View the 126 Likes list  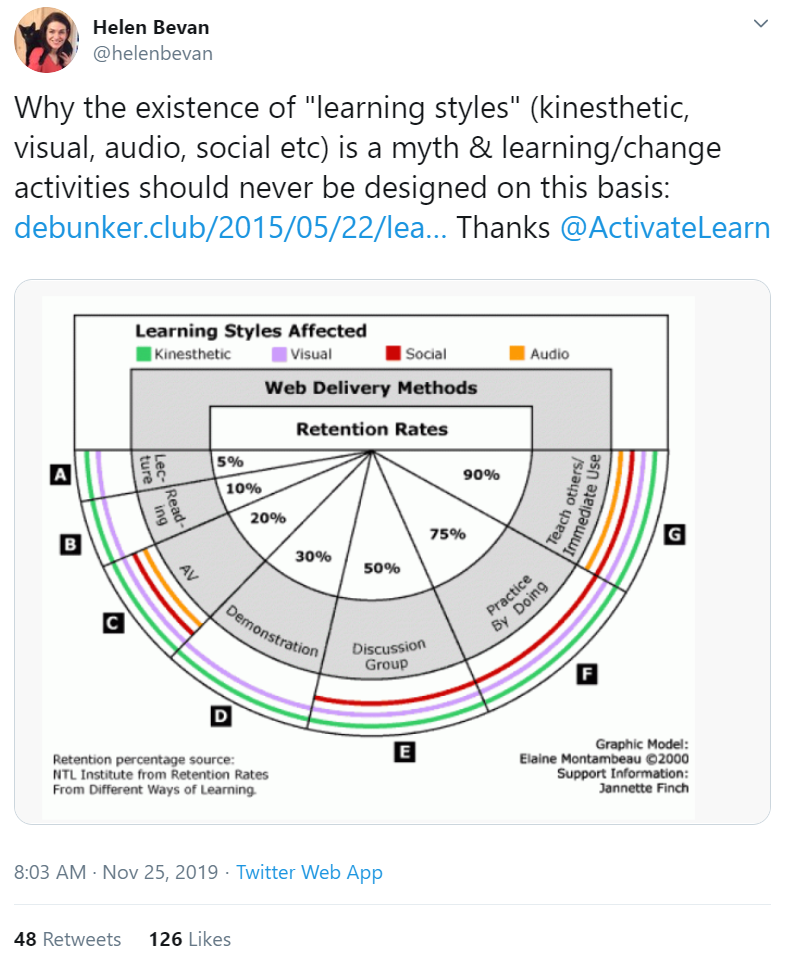190,939
